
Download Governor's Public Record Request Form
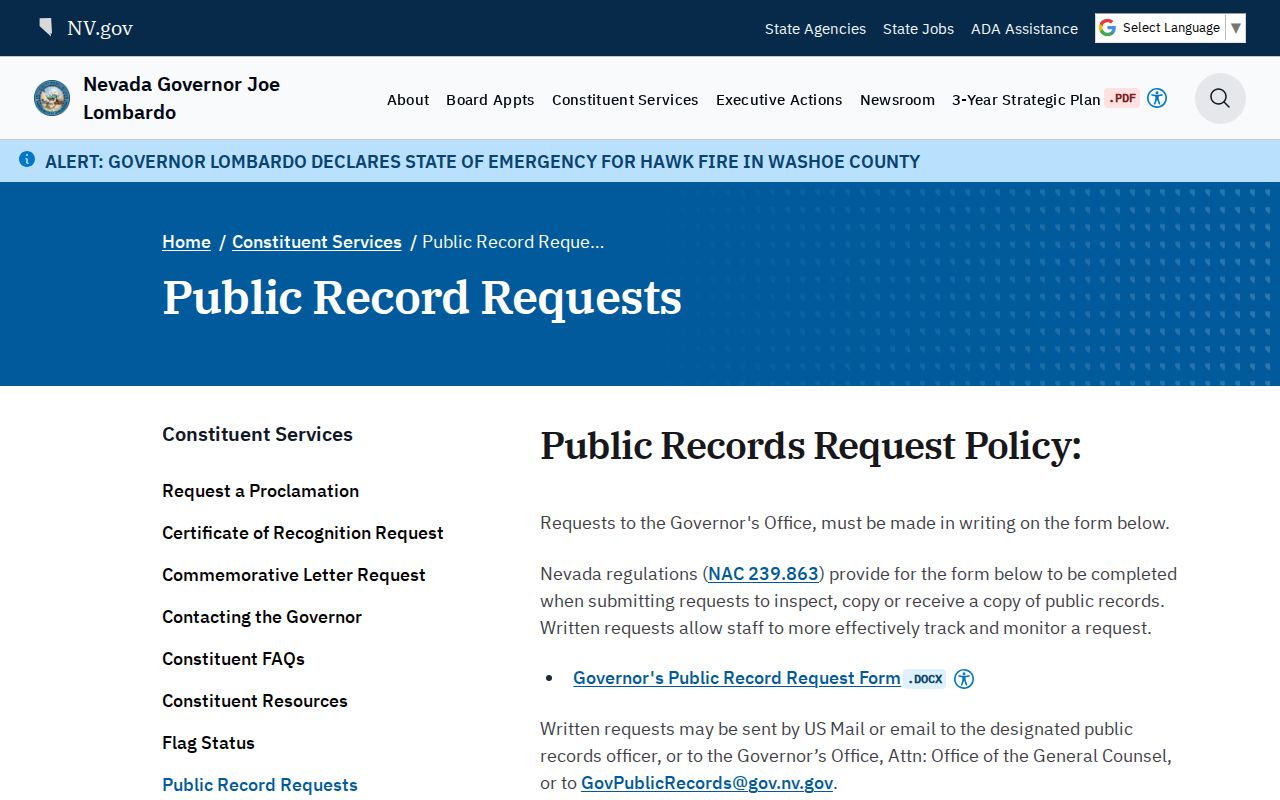(x=737, y=678)
